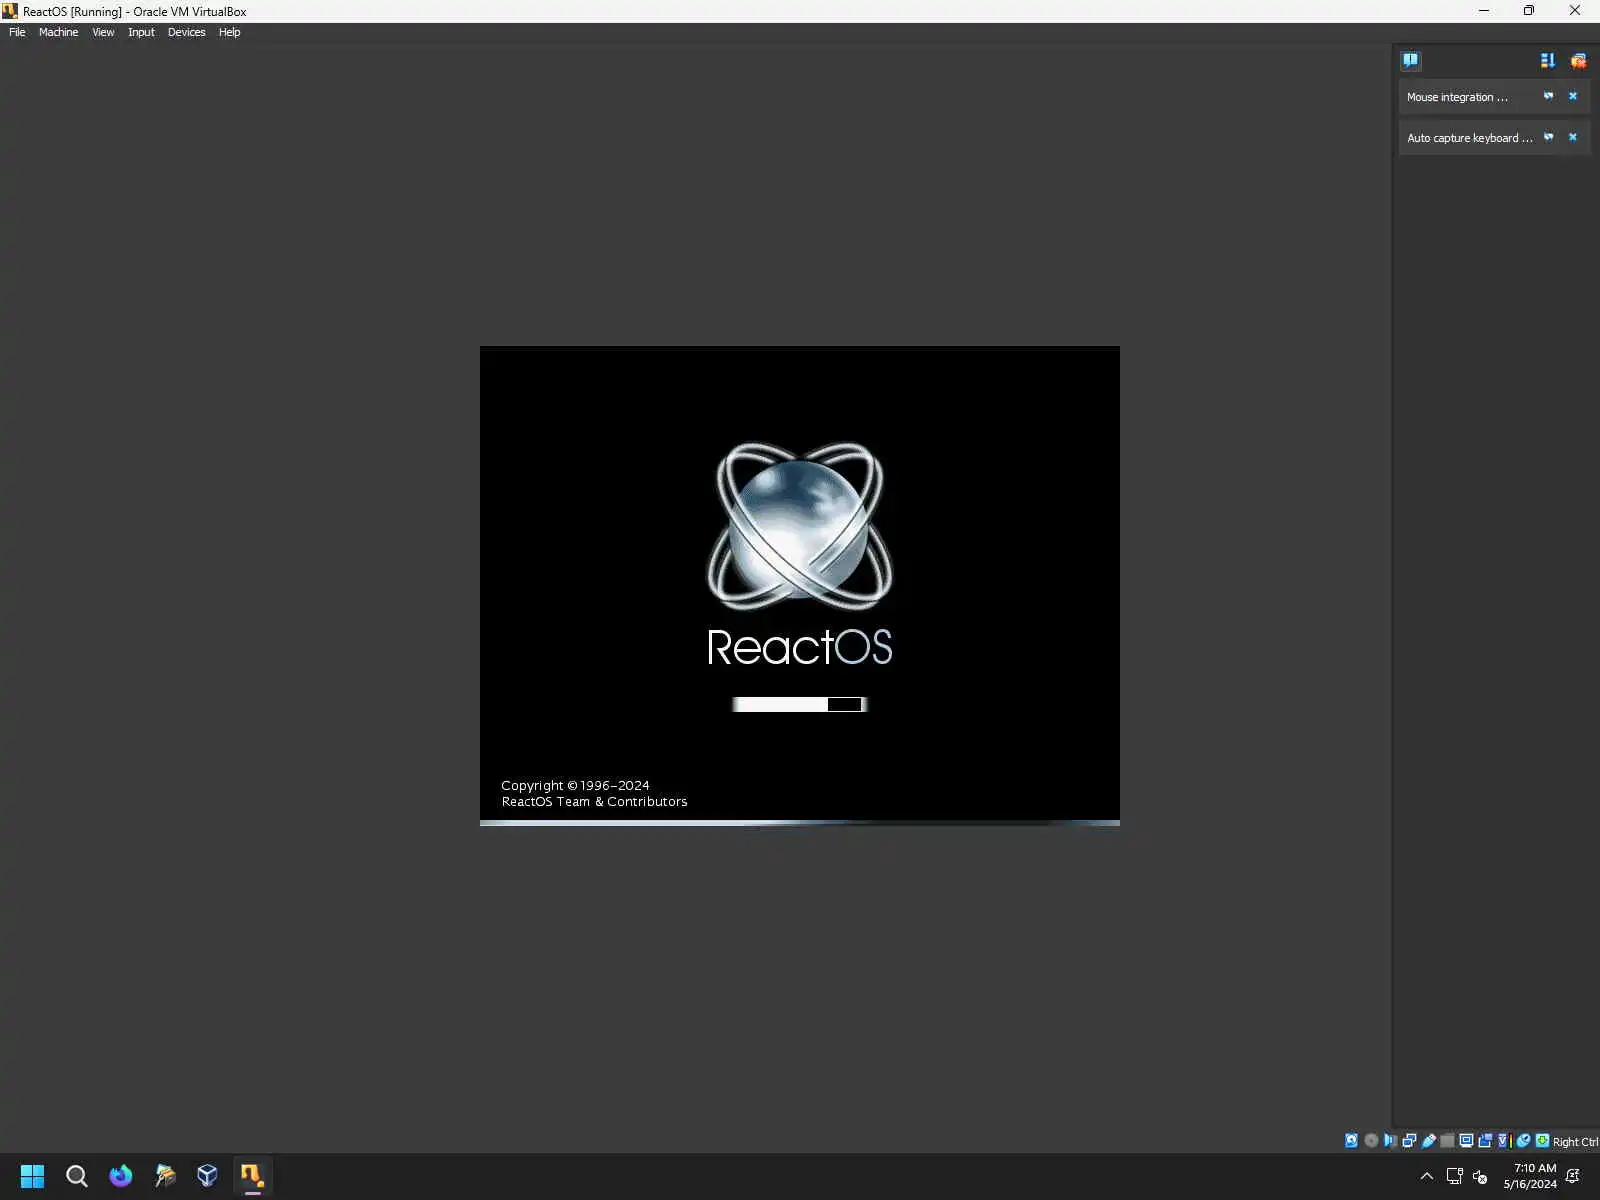The image size is (1600, 1200).
Task: Click the notification sort order icon
Action: (x=1548, y=60)
